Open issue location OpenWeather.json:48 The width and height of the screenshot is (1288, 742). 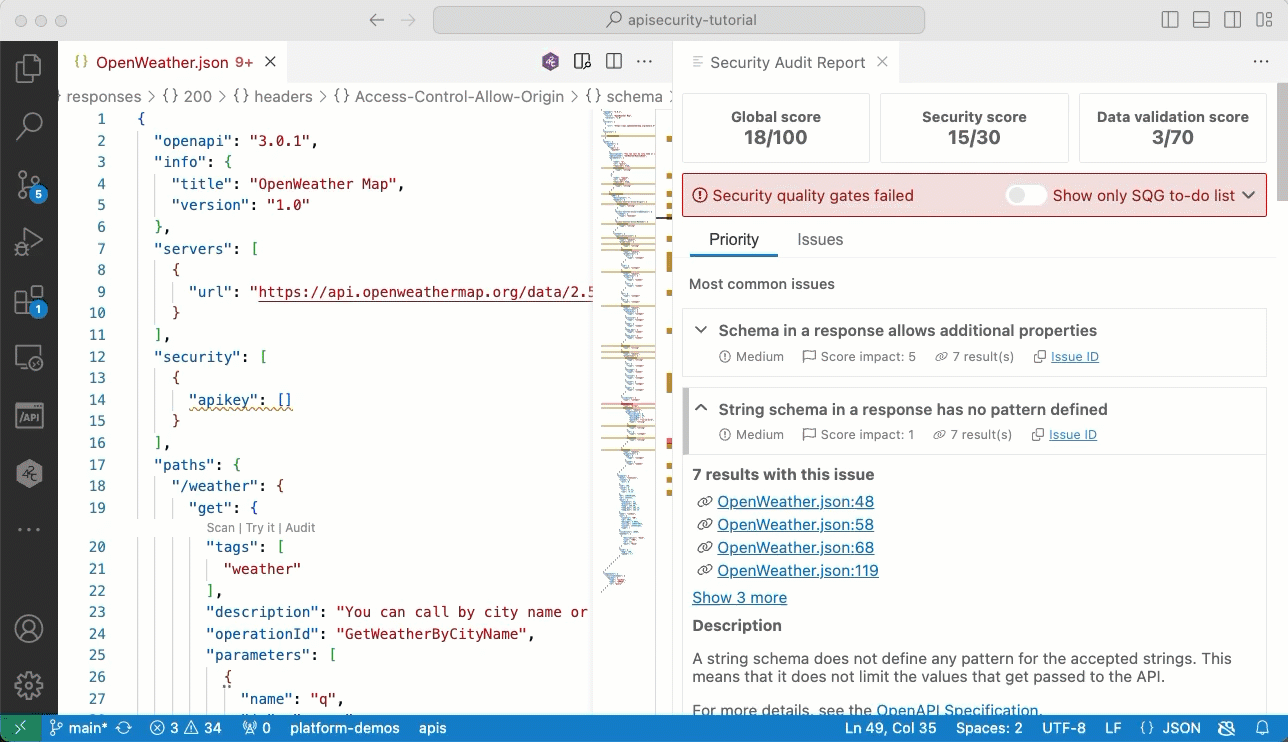click(x=795, y=501)
